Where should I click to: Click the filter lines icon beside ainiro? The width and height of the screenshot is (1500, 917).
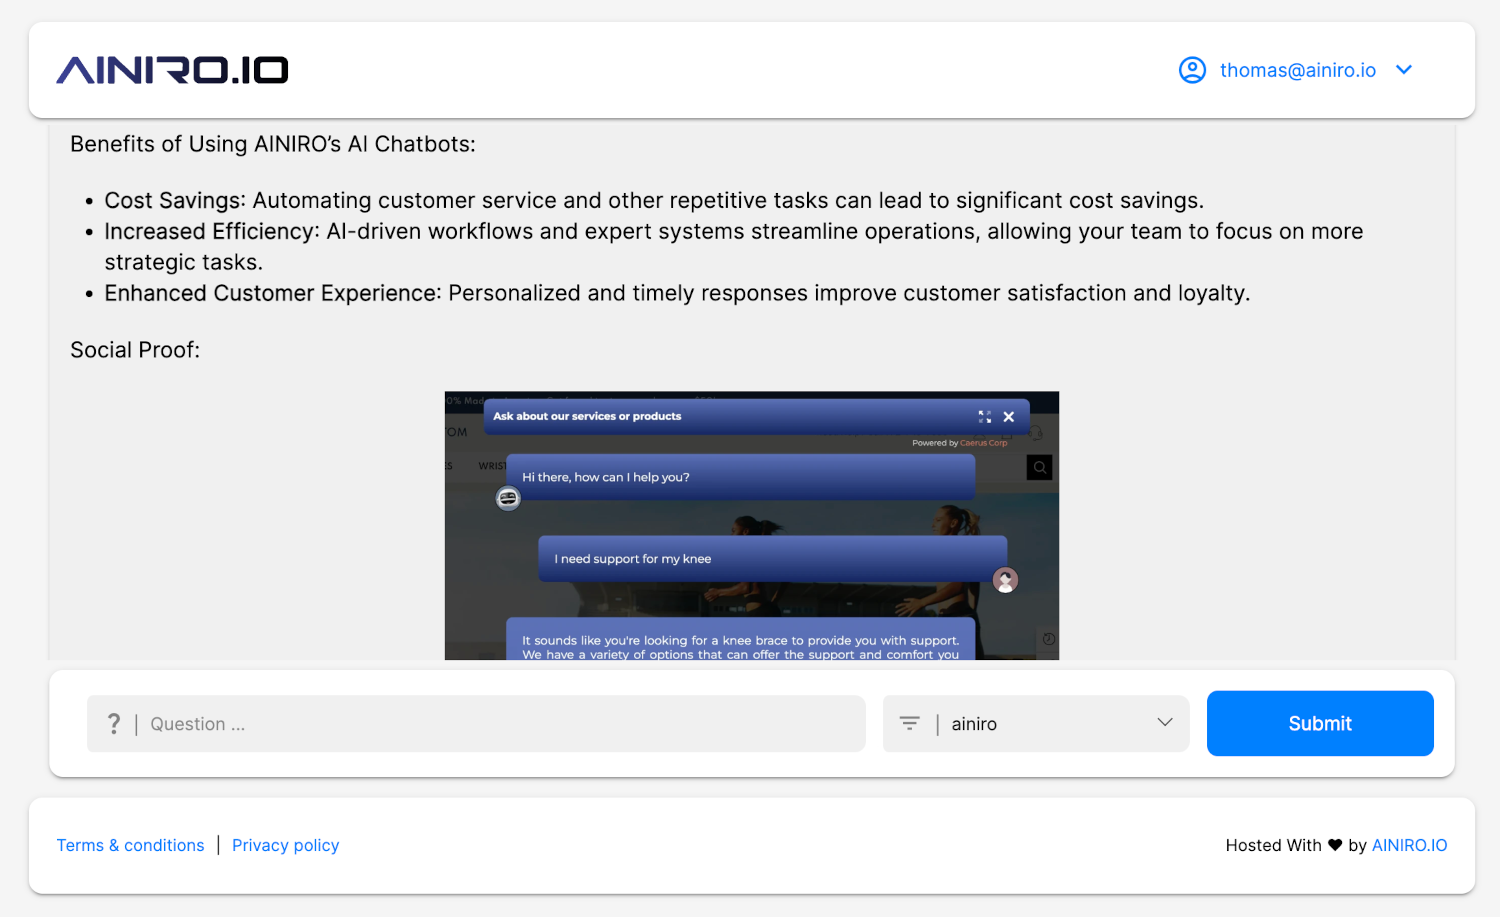point(909,724)
